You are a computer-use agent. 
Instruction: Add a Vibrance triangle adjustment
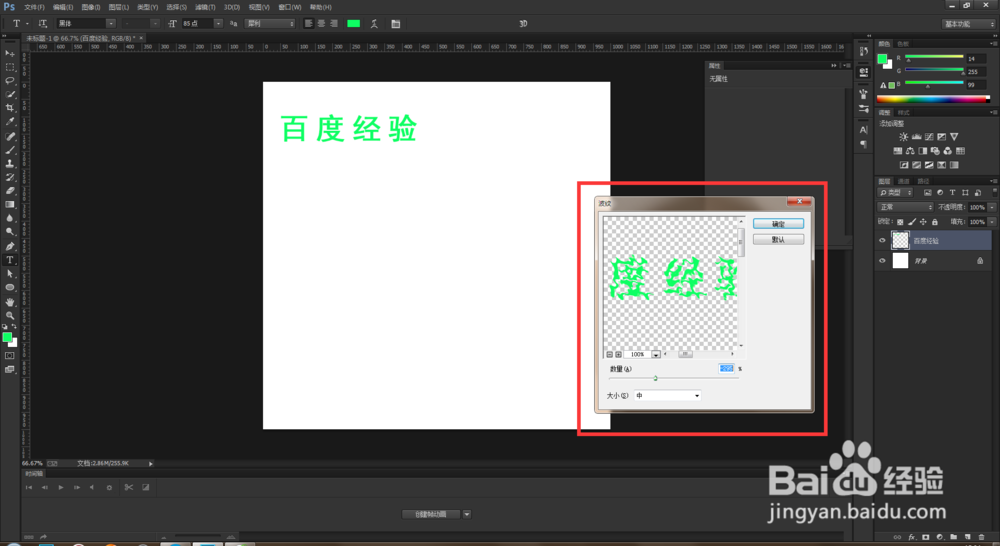(953, 136)
